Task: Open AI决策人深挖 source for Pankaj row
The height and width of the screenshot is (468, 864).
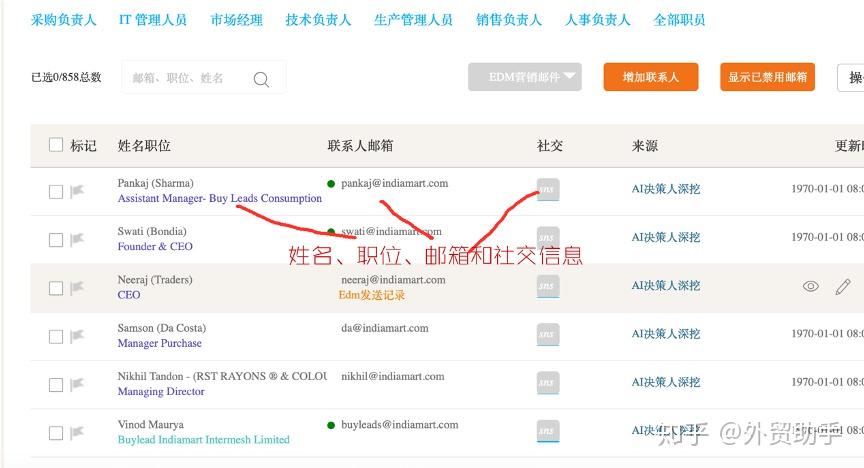Action: tap(666, 189)
